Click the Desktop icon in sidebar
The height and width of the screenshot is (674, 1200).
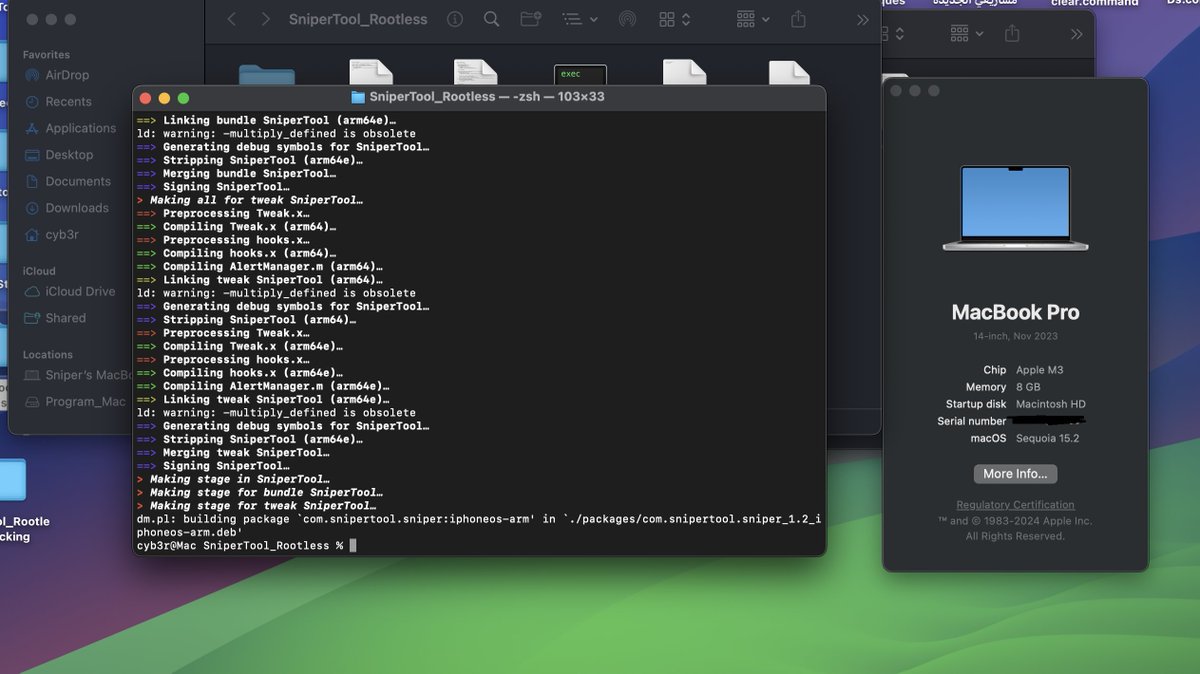coord(31,155)
